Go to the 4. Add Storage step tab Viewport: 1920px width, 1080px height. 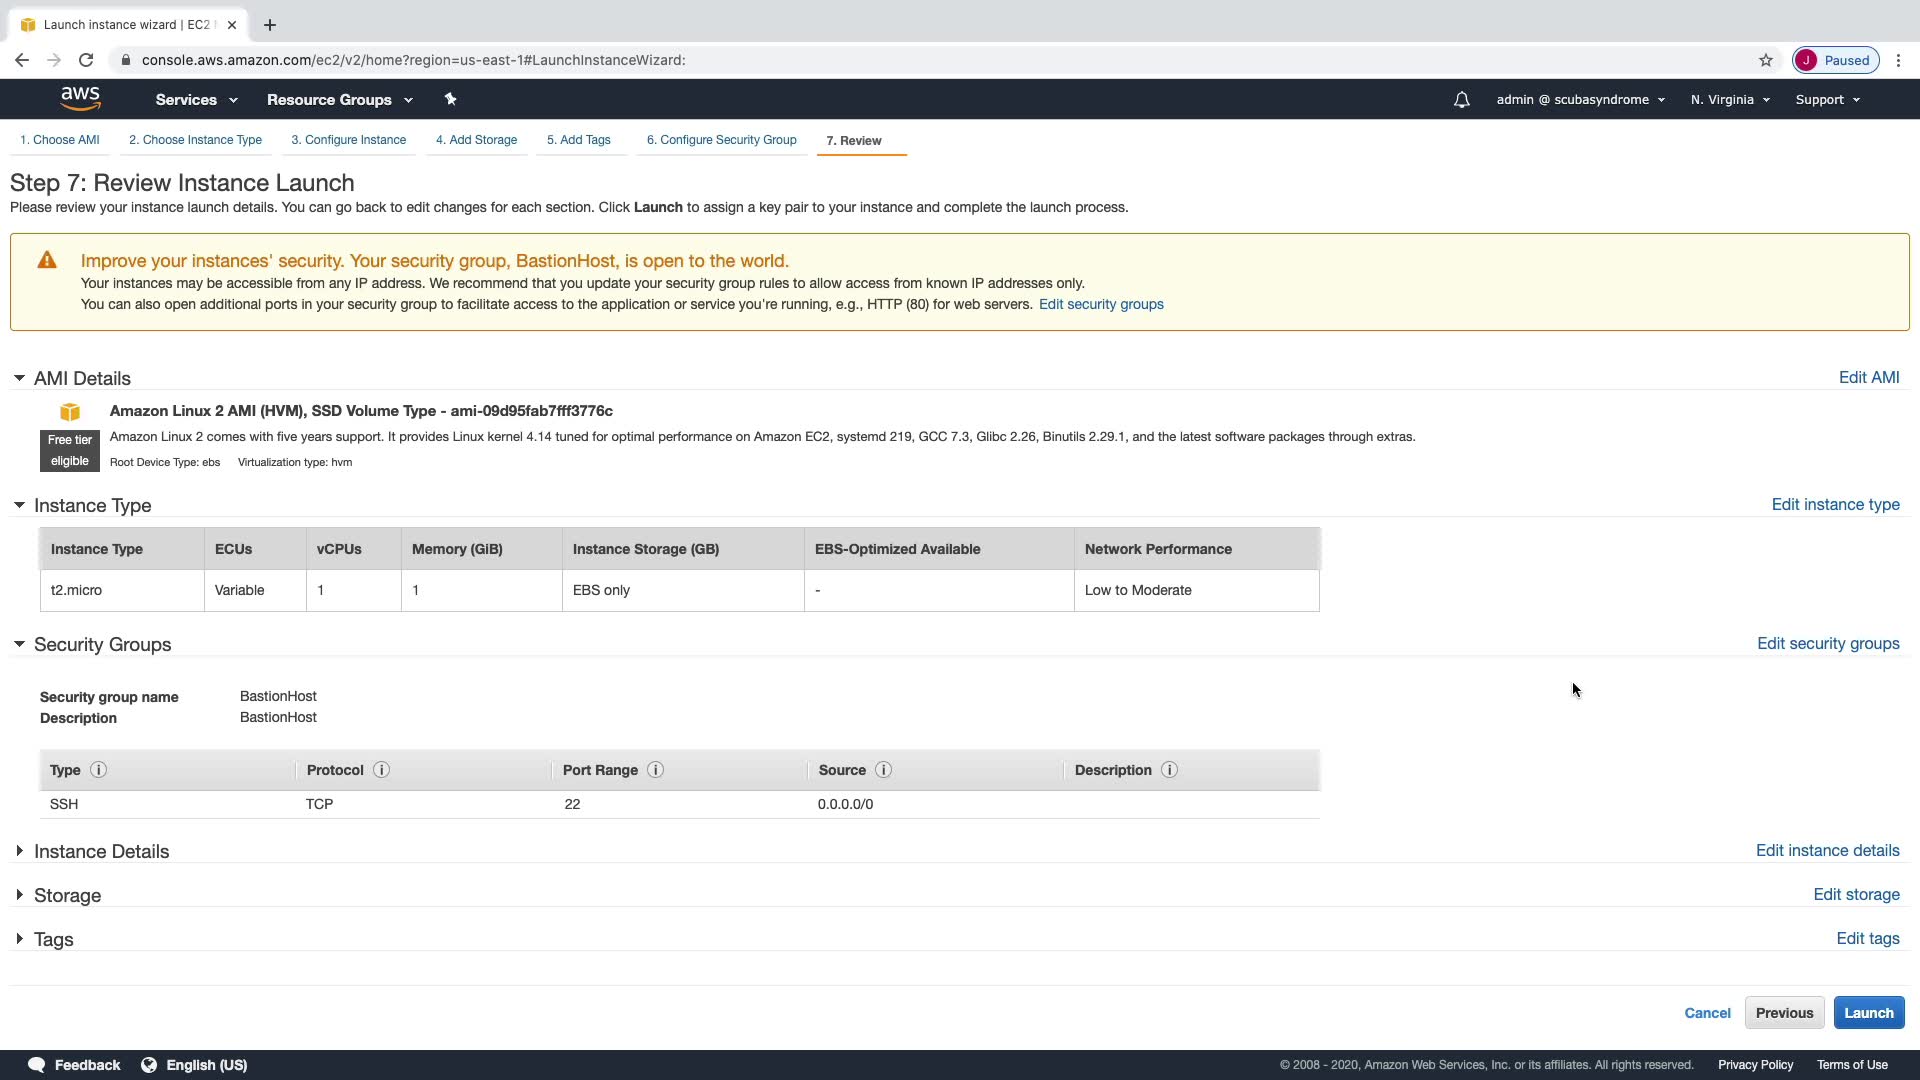476,140
